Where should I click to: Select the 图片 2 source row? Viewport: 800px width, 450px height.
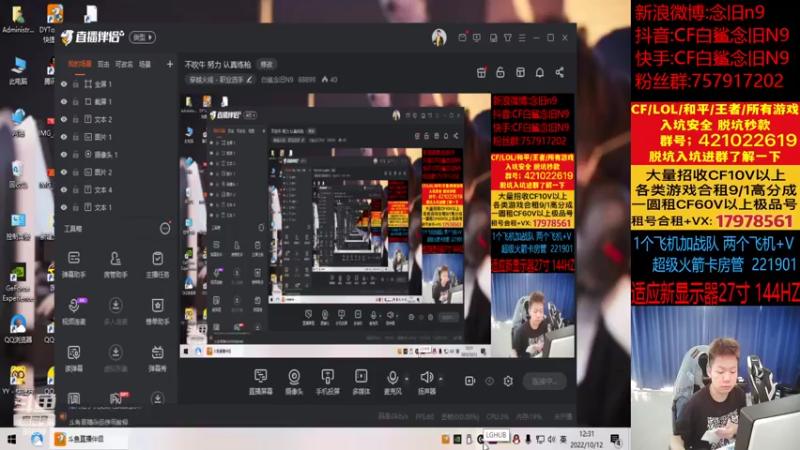coord(116,172)
